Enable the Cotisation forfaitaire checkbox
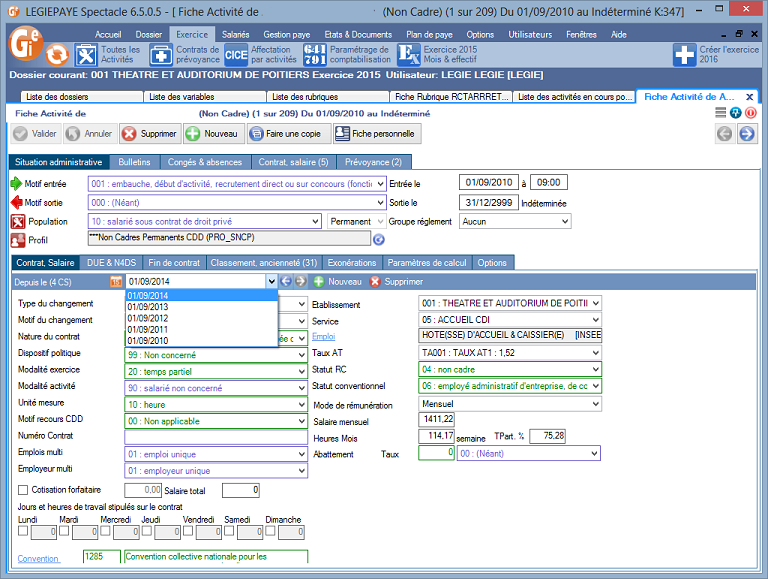This screenshot has height=579, width=768. 23,490
